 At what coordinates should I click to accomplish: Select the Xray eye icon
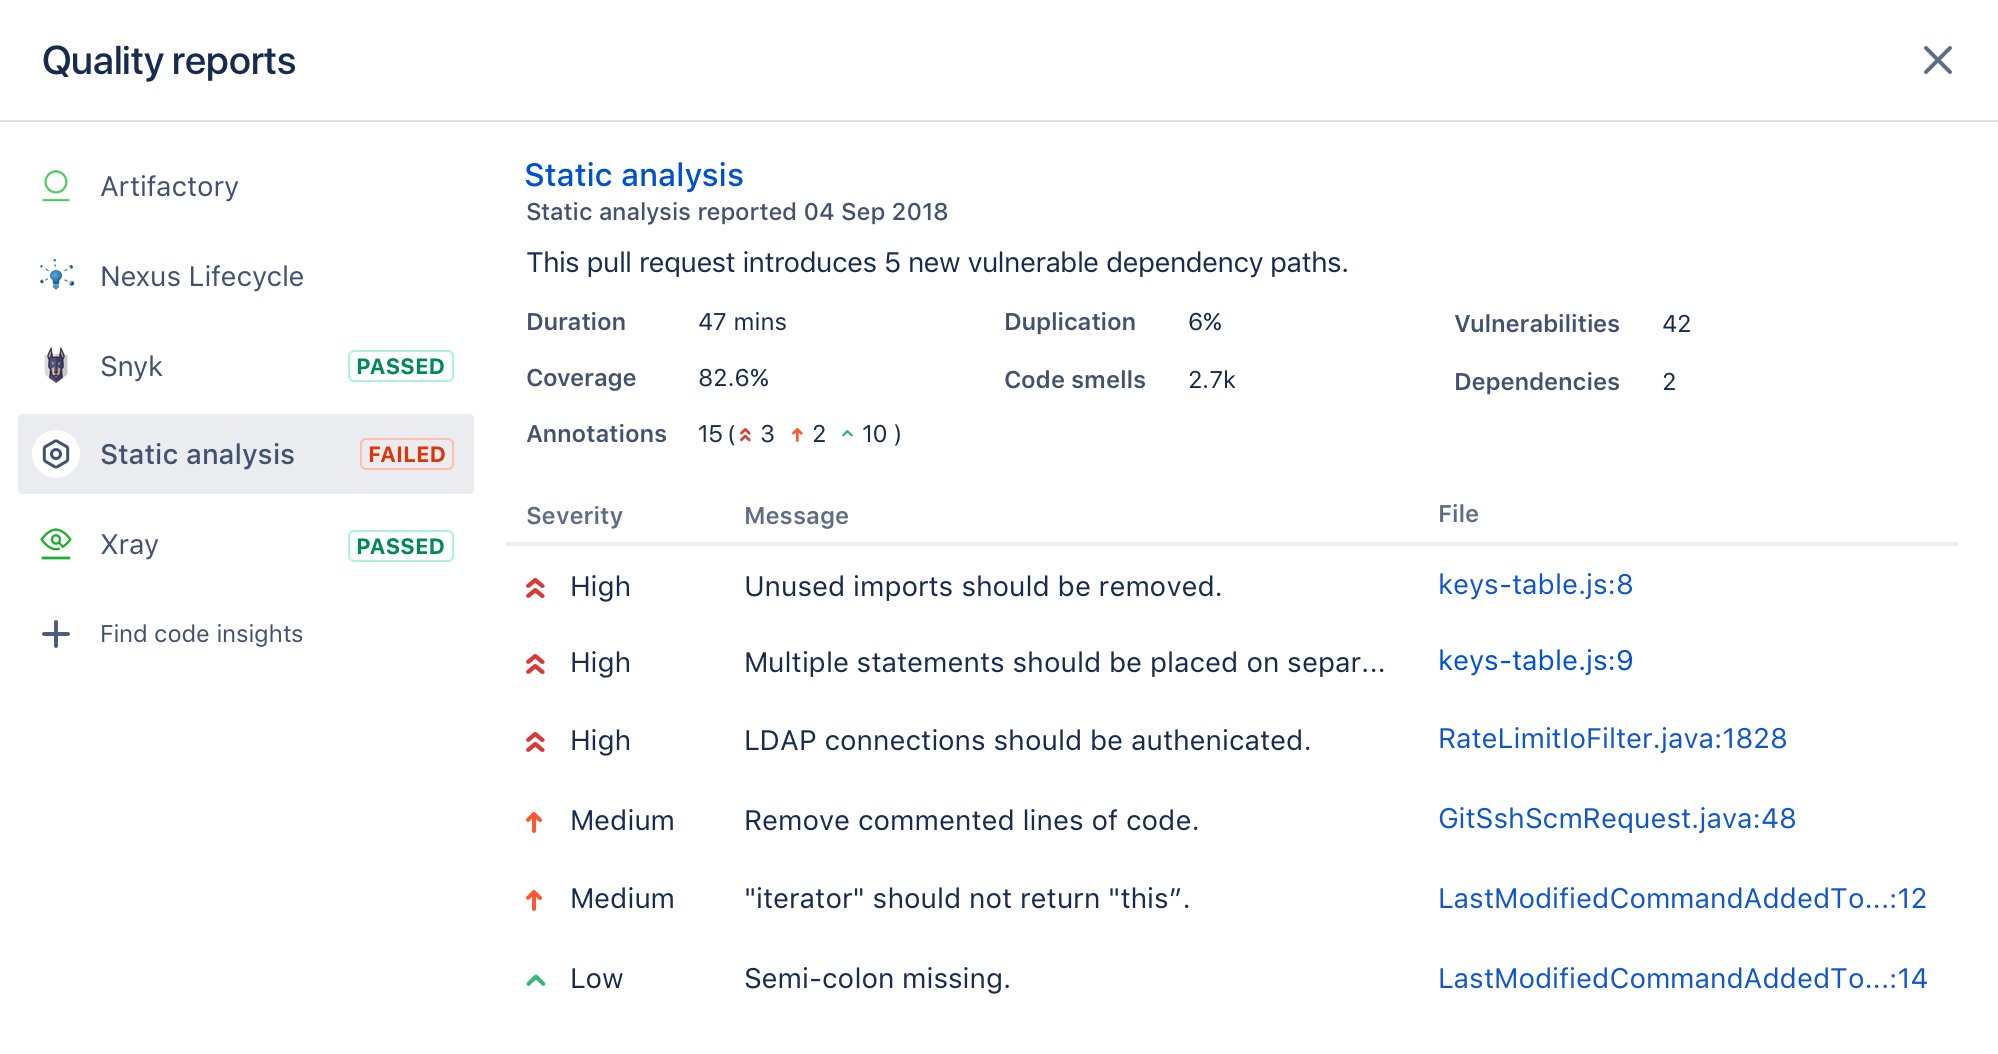click(57, 543)
